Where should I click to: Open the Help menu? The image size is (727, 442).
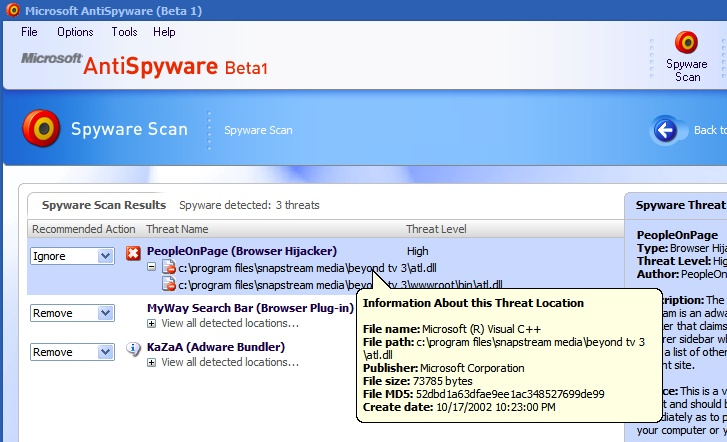(164, 32)
